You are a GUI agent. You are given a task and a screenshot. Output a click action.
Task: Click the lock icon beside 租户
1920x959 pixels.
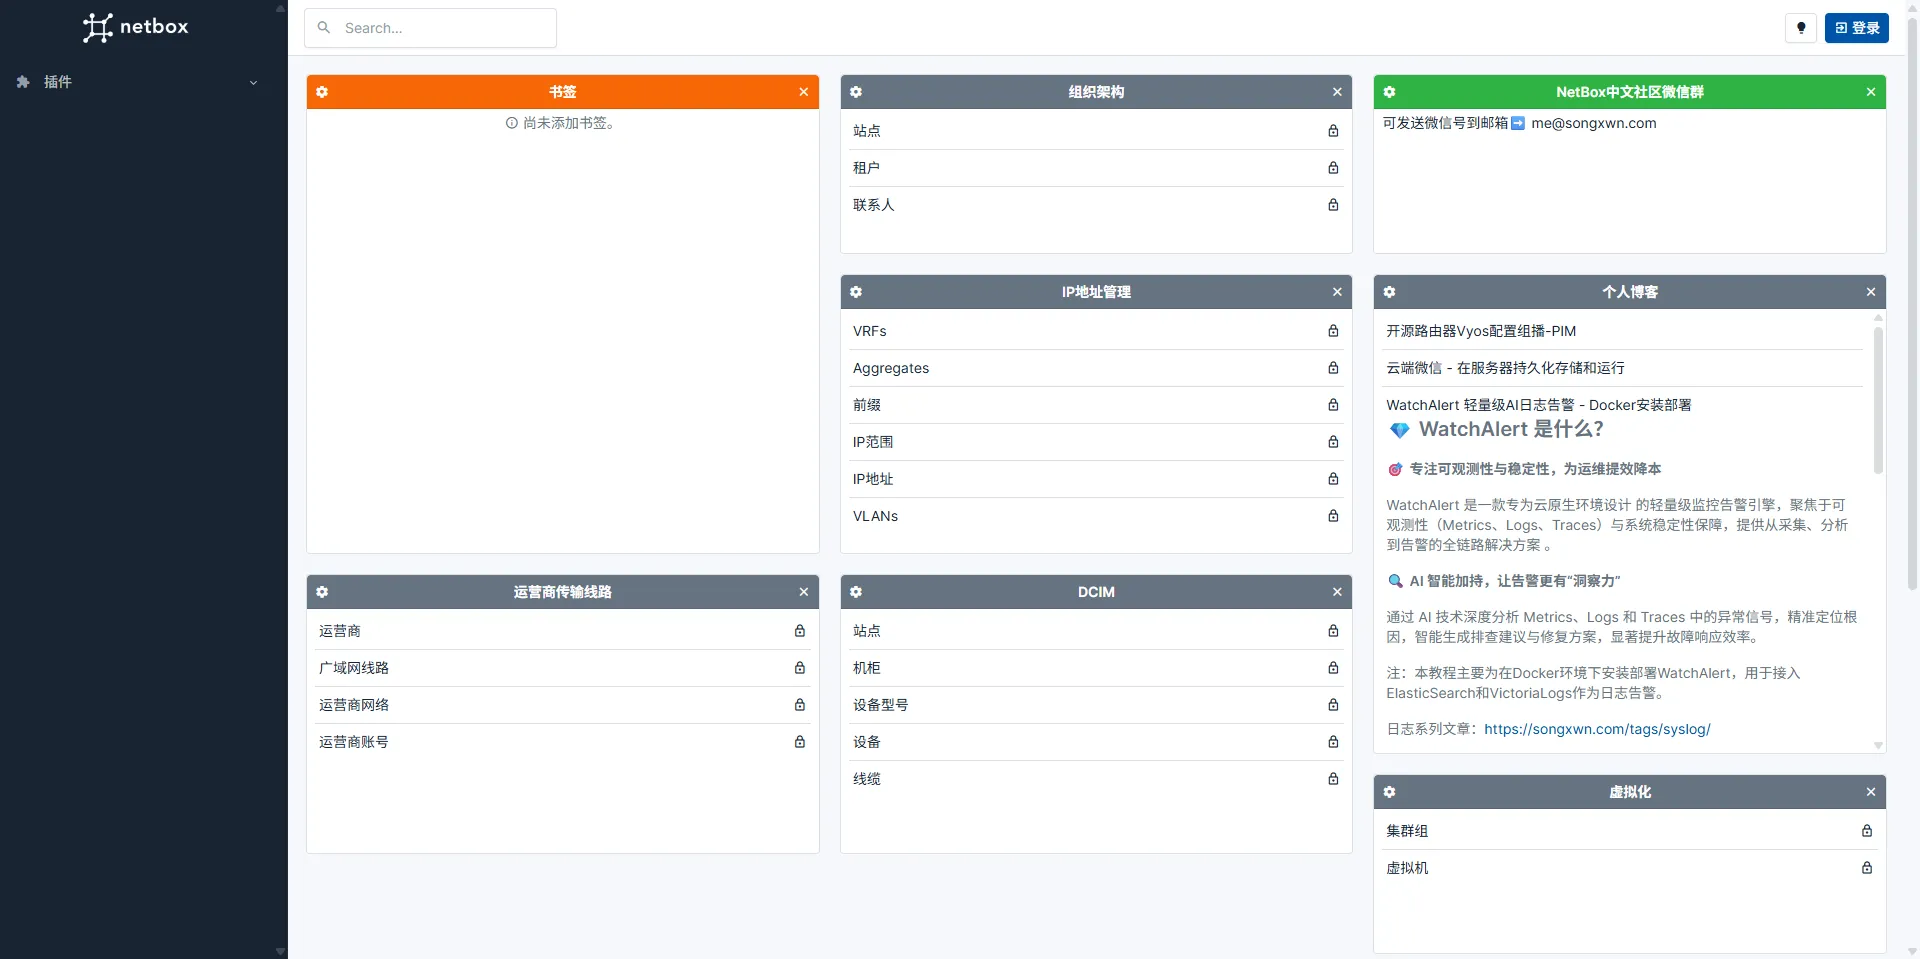coord(1333,168)
